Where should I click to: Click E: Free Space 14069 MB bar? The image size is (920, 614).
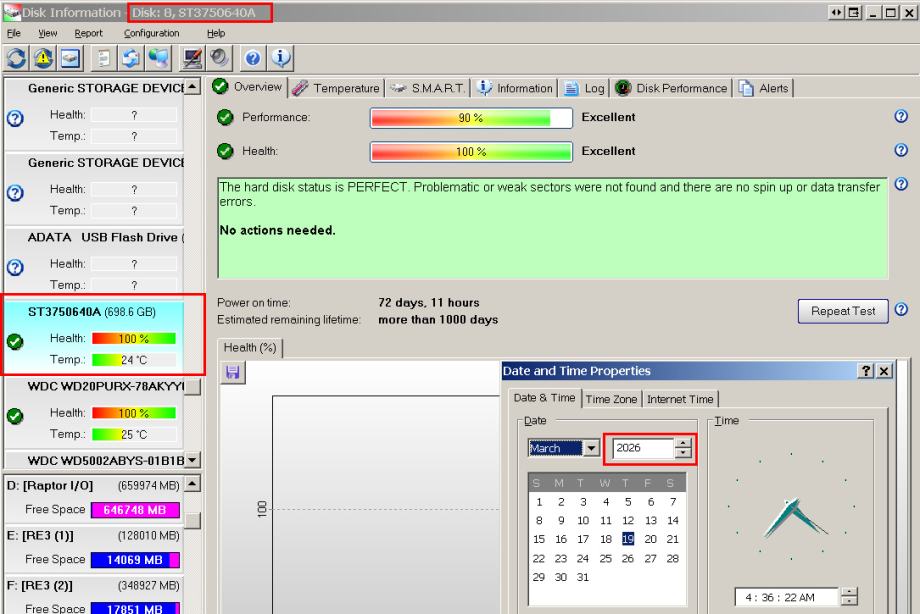point(135,560)
